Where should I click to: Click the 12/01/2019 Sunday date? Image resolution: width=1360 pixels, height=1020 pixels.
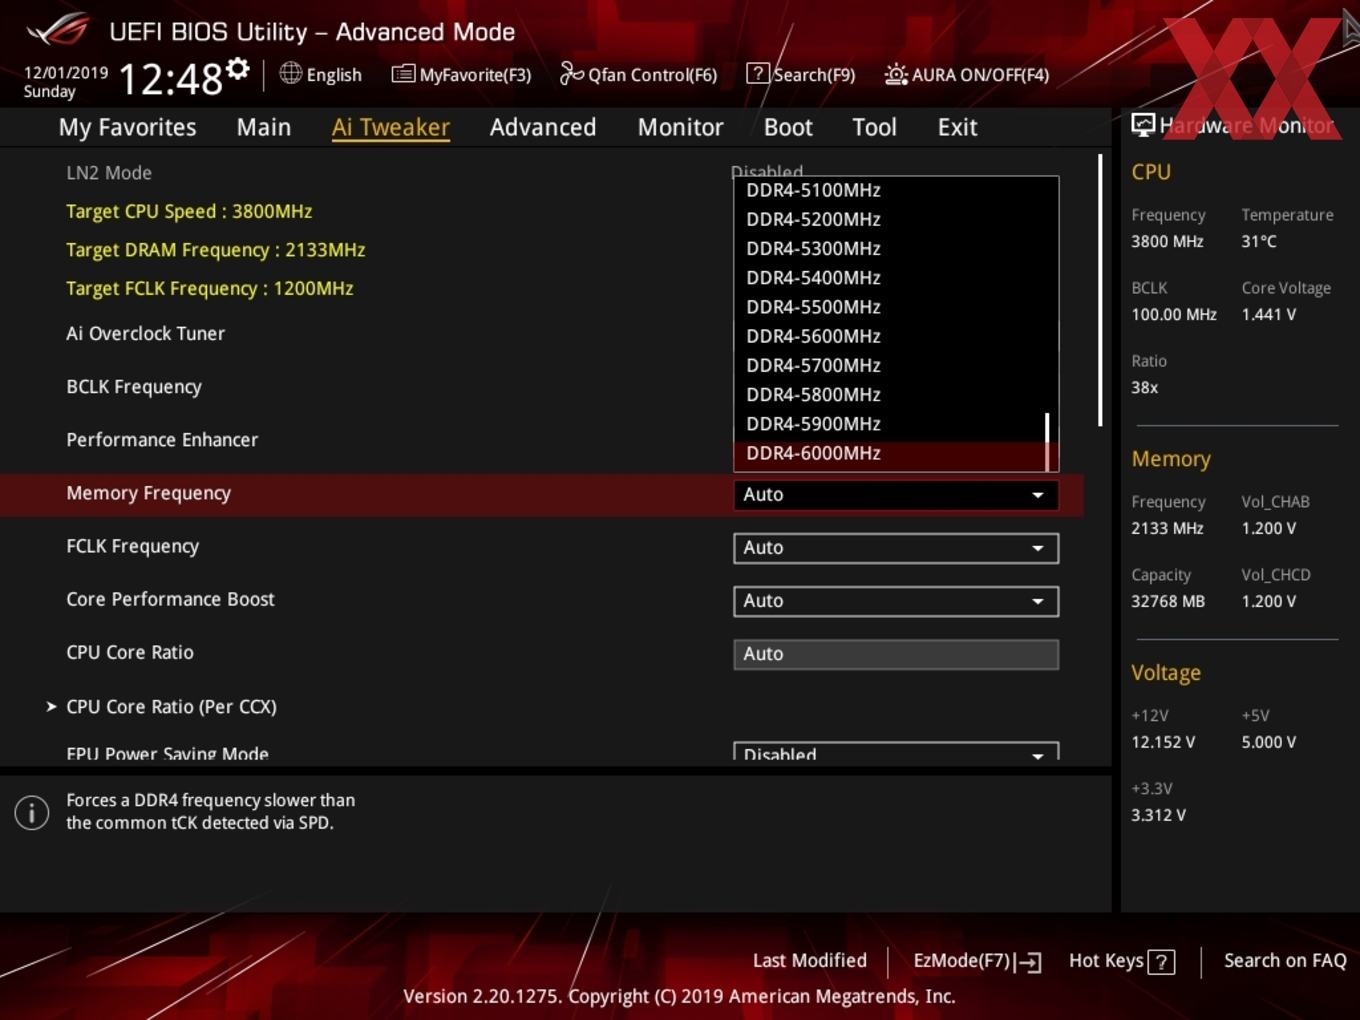tap(66, 82)
